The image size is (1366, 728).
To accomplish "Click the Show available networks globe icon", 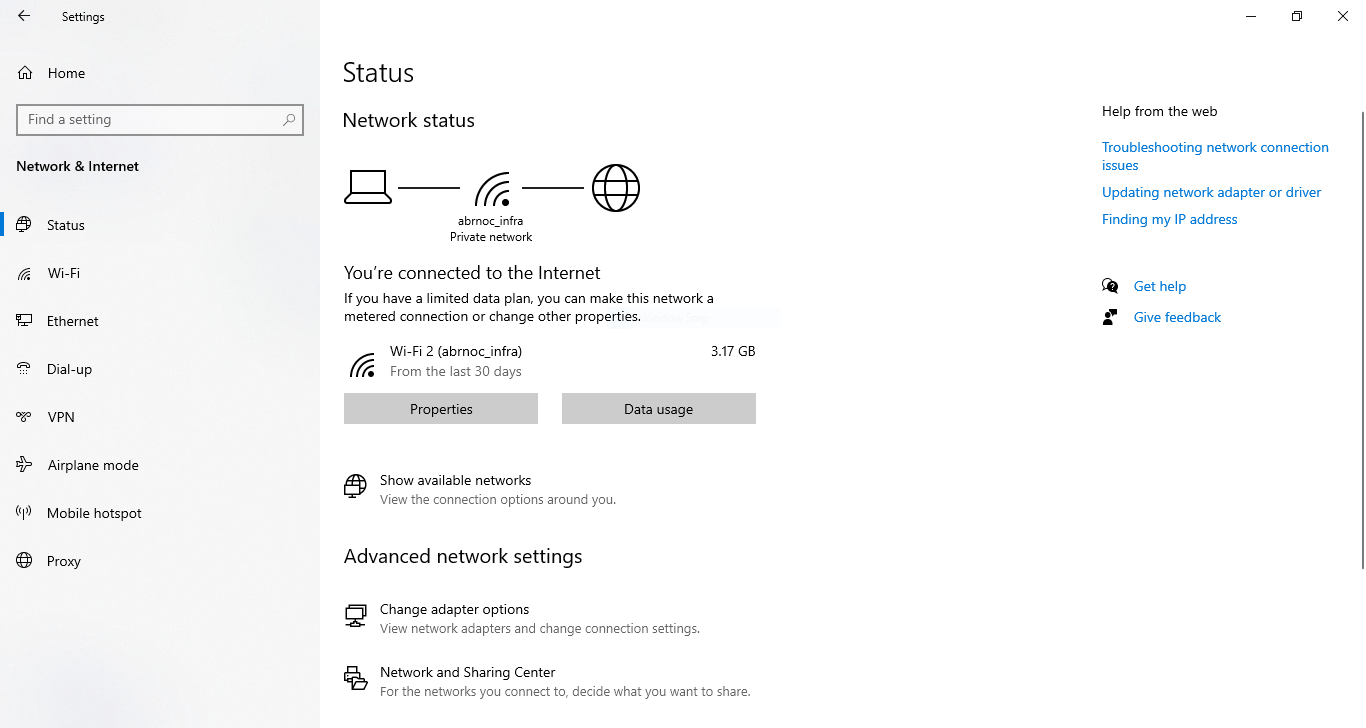I will tap(355, 487).
